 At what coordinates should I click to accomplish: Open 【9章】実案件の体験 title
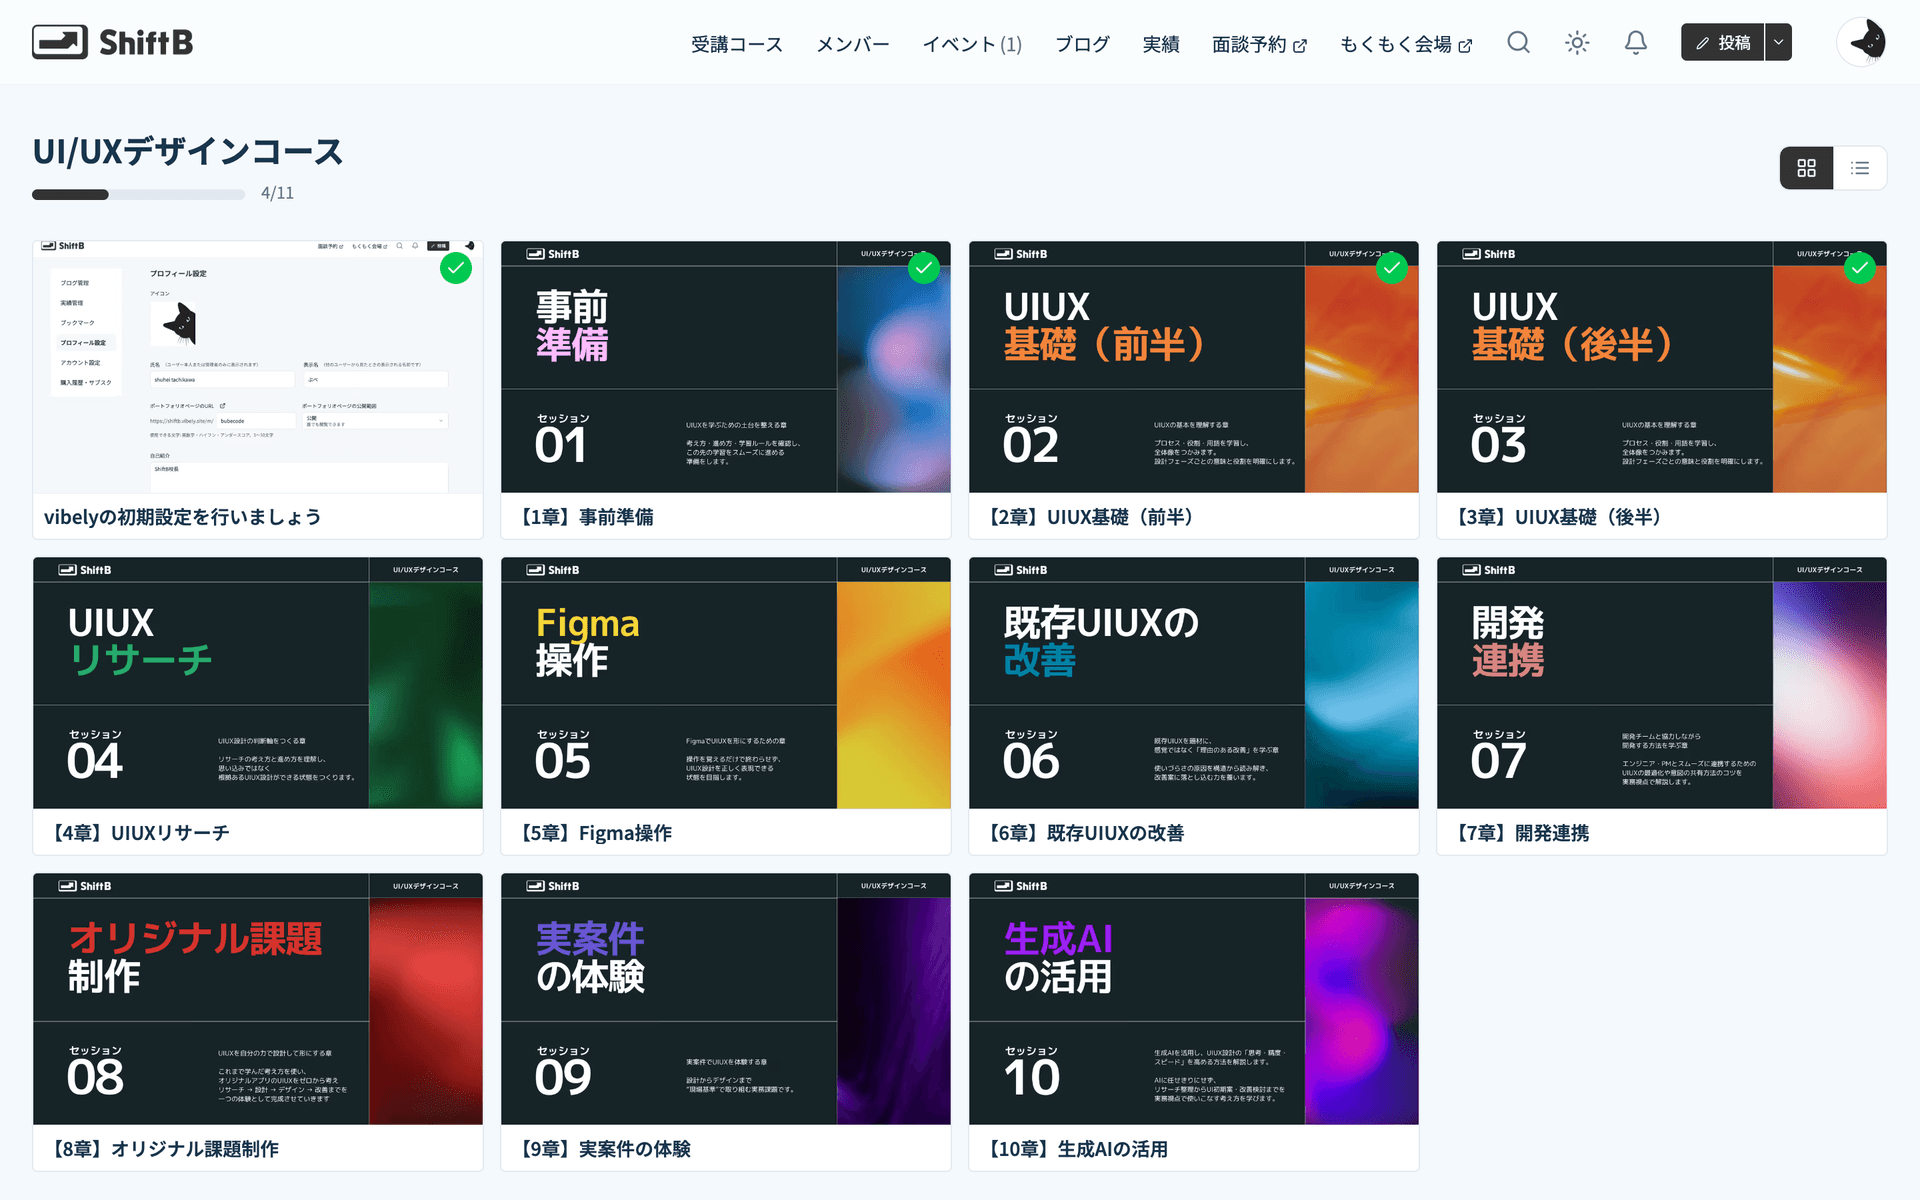pyautogui.click(x=603, y=1149)
